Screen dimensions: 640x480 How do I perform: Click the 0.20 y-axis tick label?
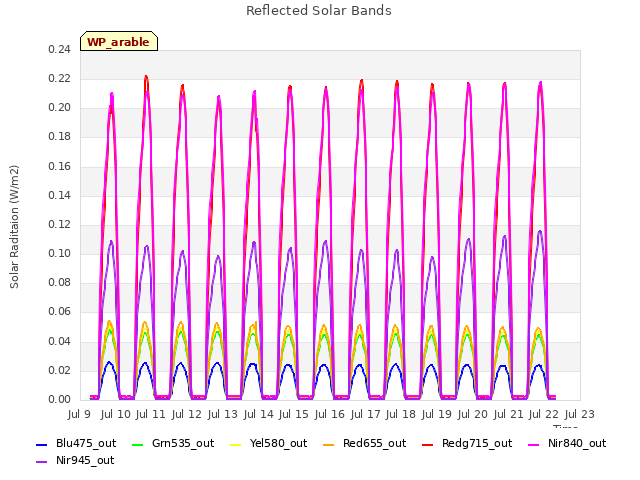pyautogui.click(x=60, y=108)
